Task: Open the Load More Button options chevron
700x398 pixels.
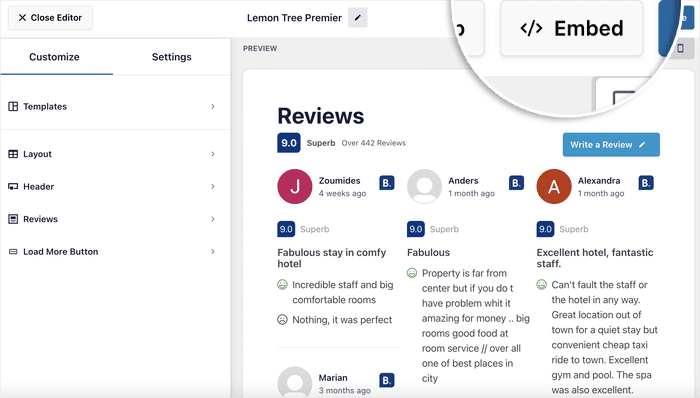Action: (213, 252)
